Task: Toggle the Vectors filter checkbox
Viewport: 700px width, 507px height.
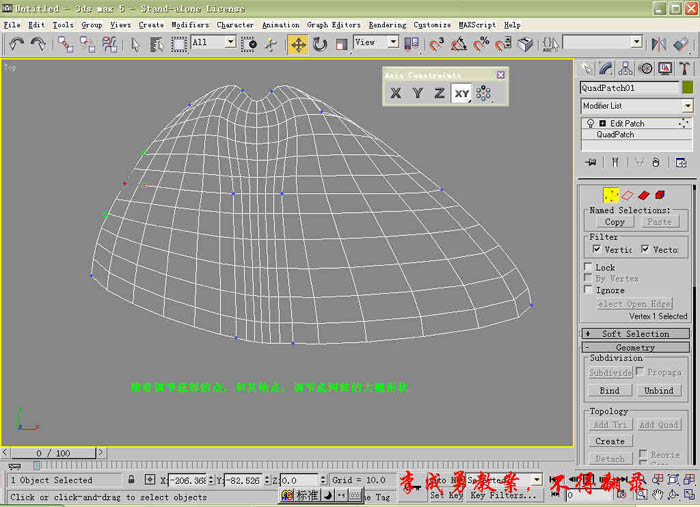Action: point(645,249)
